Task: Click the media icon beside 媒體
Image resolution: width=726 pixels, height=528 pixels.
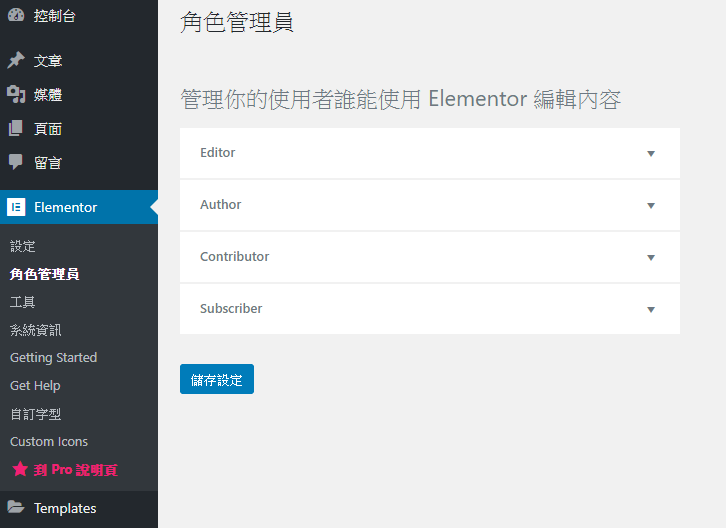Action: [16, 94]
